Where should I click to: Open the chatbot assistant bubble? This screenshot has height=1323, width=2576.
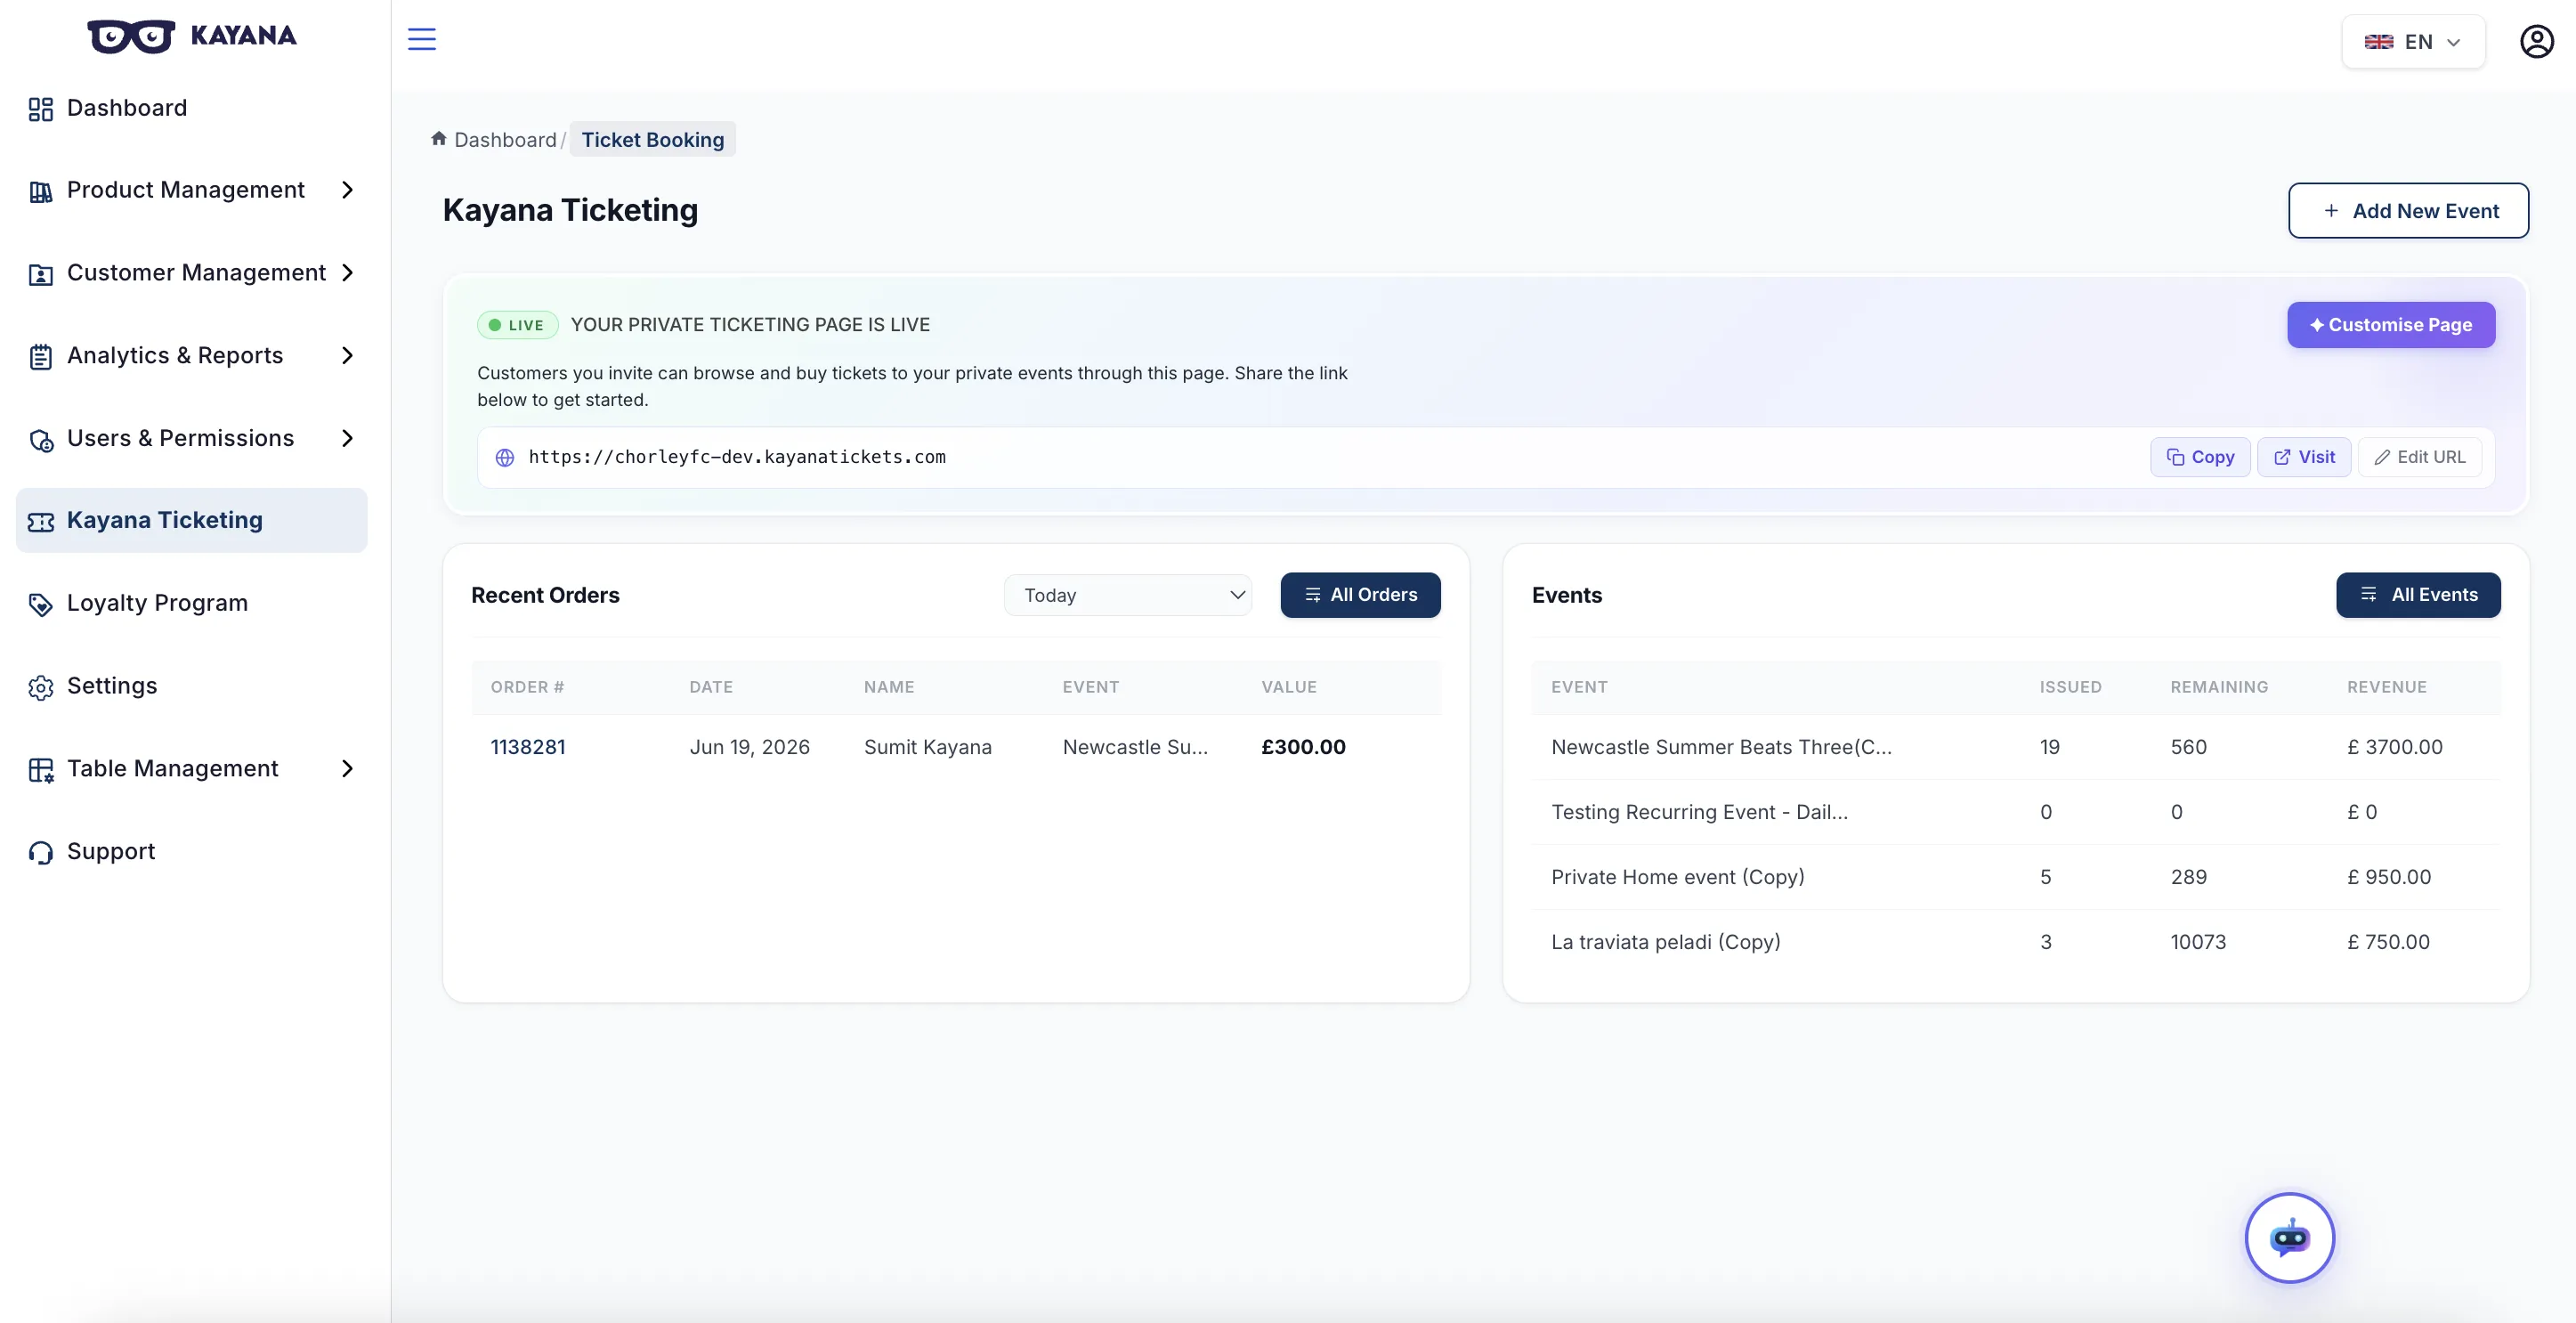tap(2289, 1237)
